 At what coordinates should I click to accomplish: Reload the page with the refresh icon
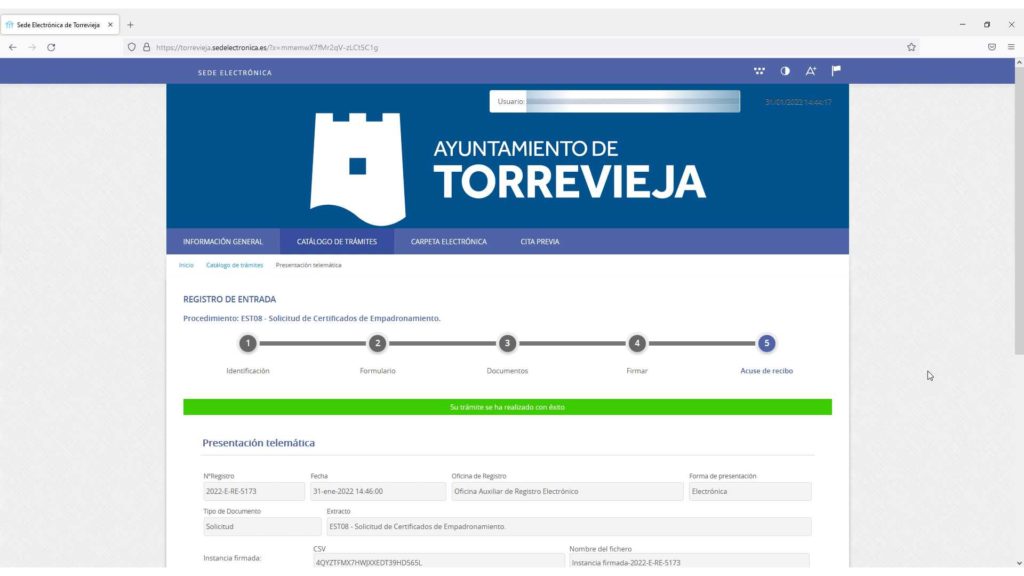(51, 47)
